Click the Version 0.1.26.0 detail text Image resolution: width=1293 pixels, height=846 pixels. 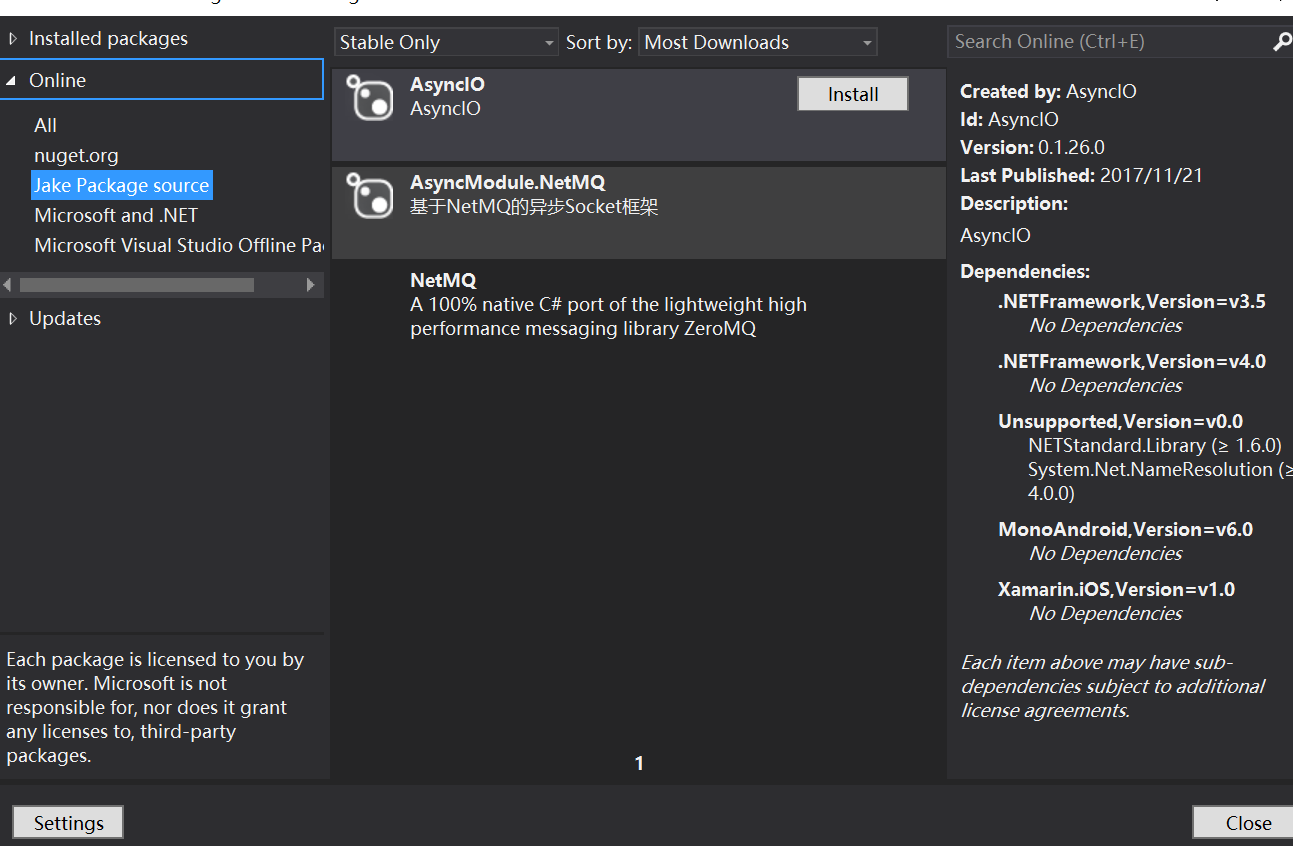click(x=1032, y=148)
